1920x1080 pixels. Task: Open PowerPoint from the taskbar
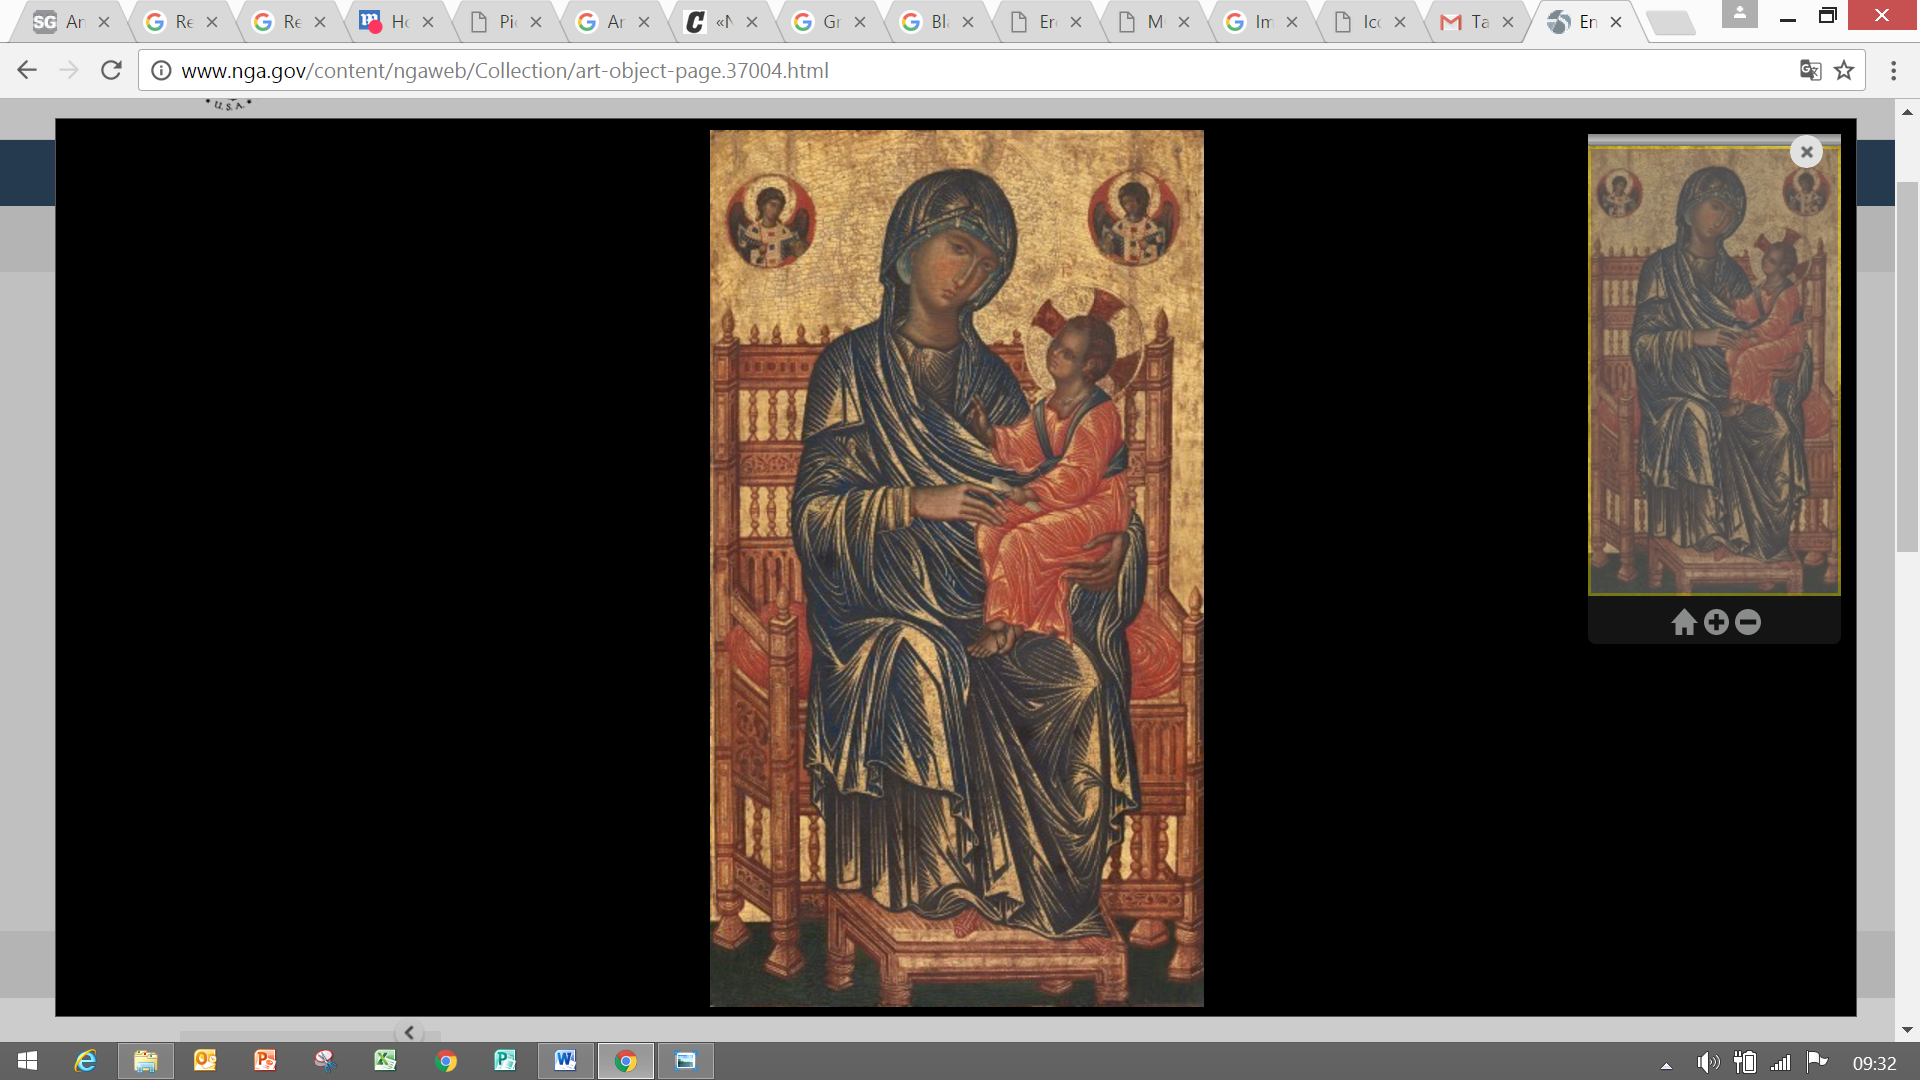265,1061
